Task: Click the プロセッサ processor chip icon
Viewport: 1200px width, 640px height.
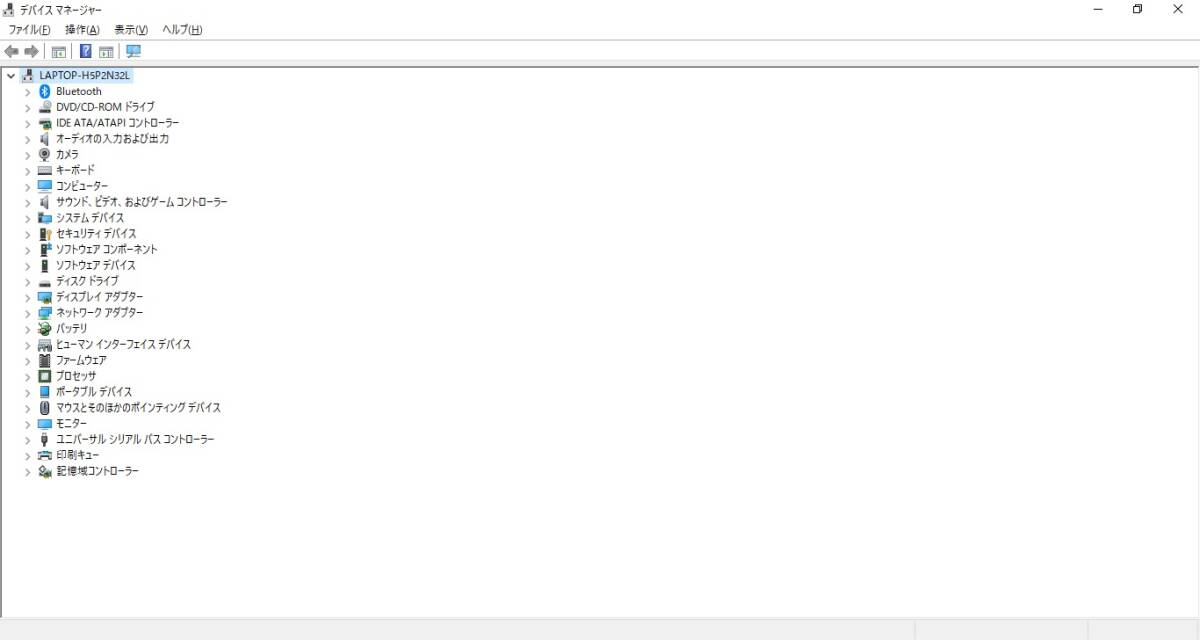Action: [44, 376]
